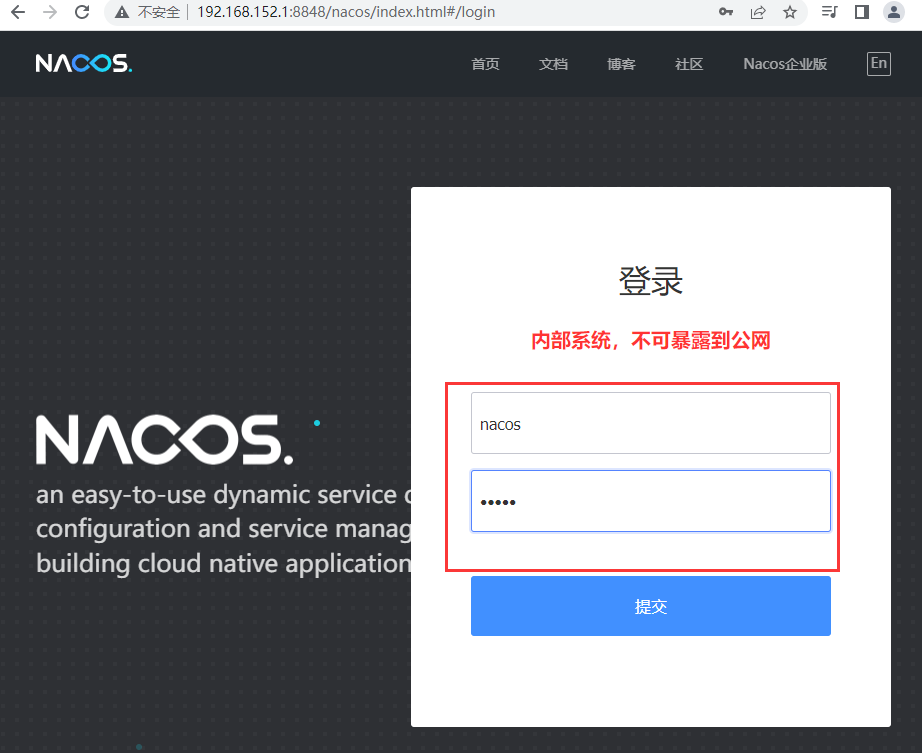Viewport: 922px width, 753px height.
Task: Click the address bar URL
Action: (346, 12)
